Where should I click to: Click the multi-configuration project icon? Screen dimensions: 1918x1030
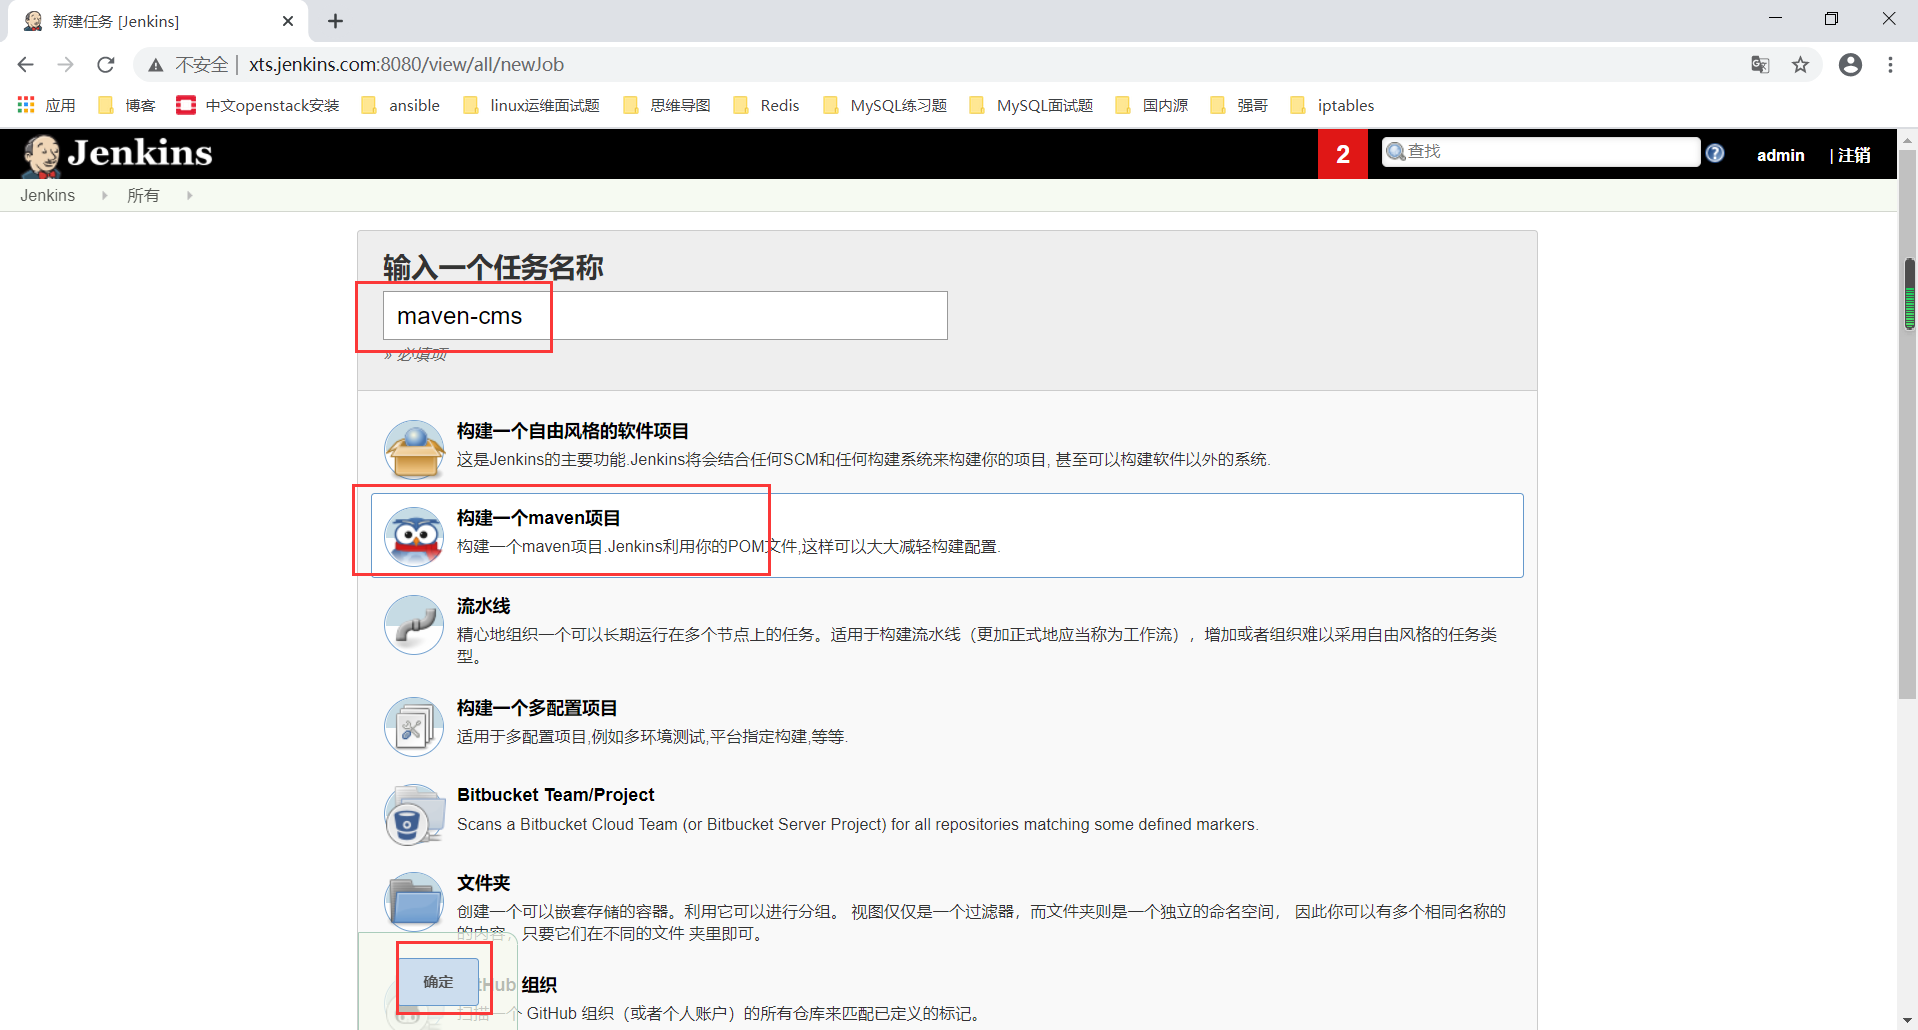414,727
